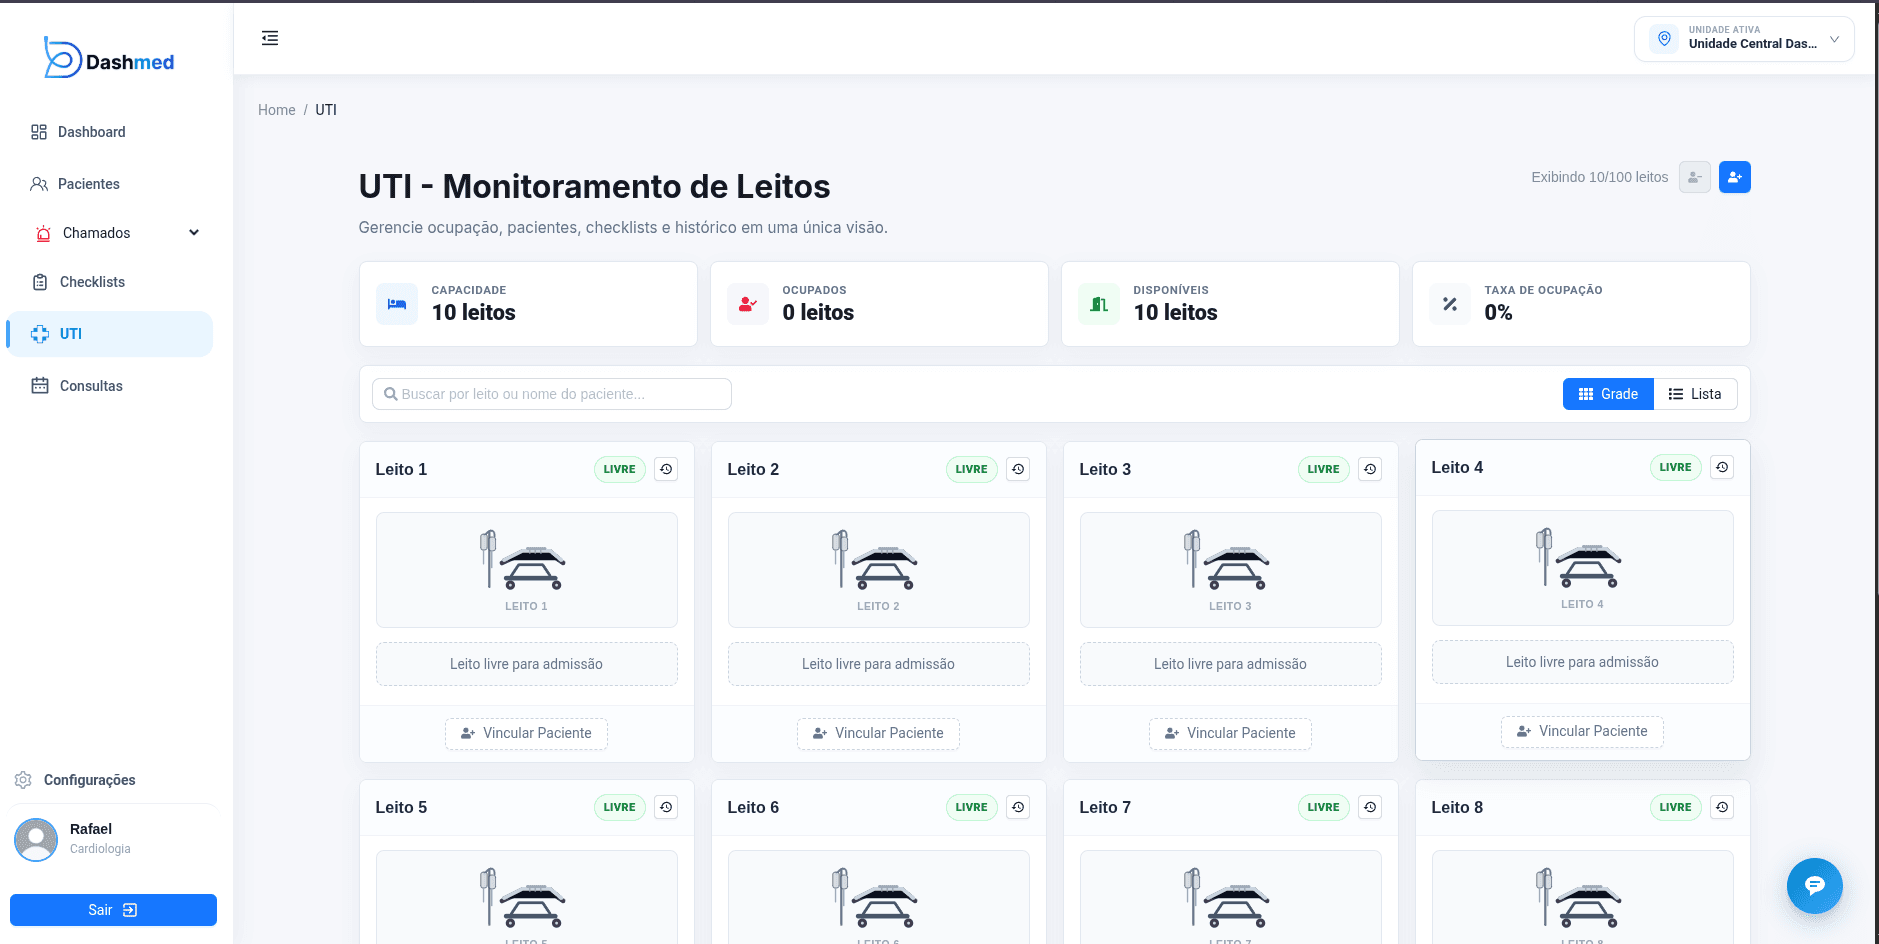The image size is (1879, 944).
Task: Click the blue add-bed icon button
Action: [x=1735, y=177]
